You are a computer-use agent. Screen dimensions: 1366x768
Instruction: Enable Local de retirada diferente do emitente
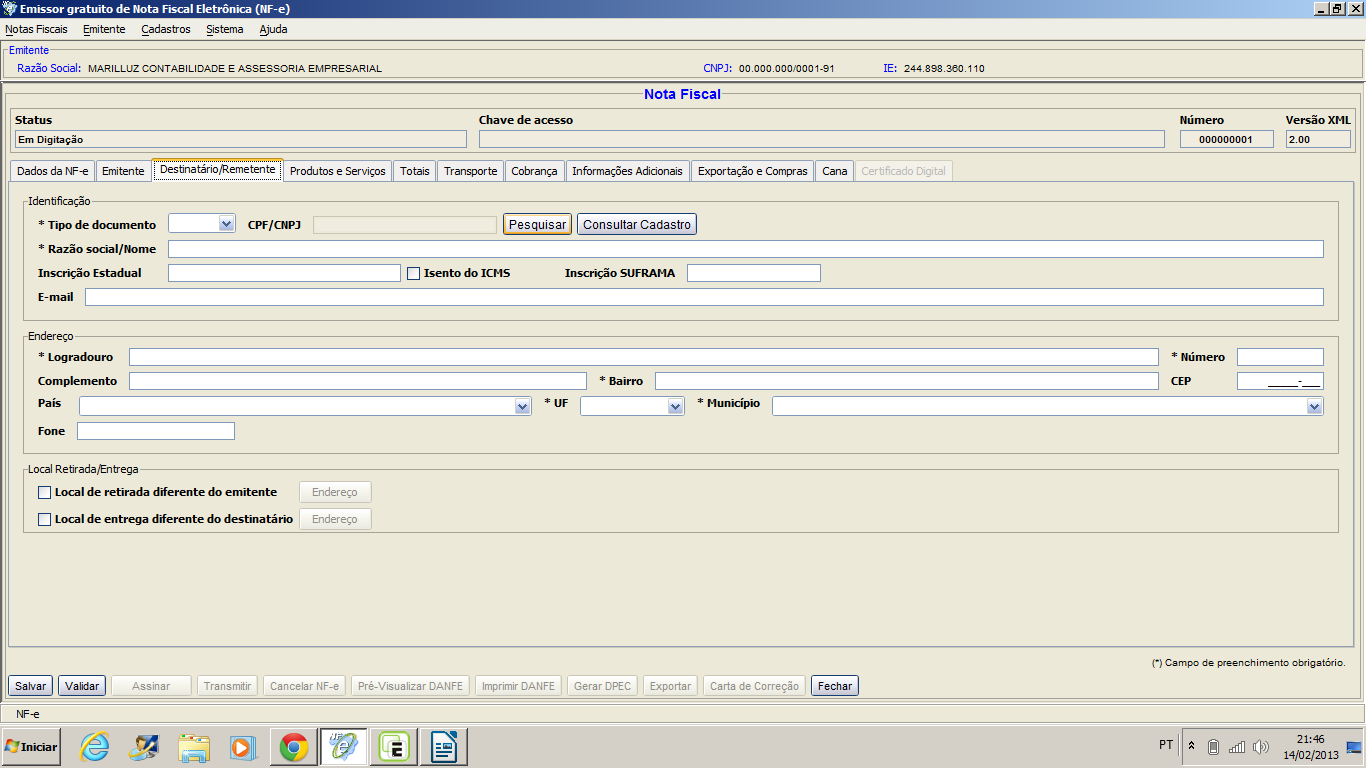tap(44, 492)
